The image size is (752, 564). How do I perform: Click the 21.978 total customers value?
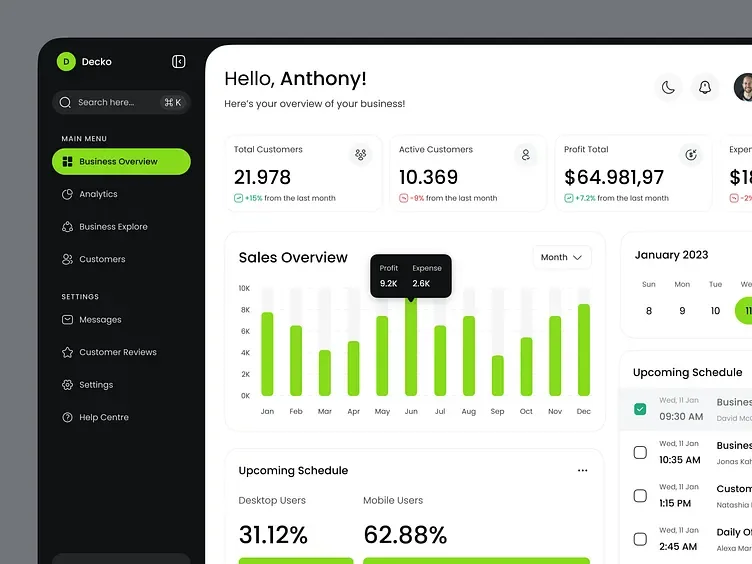[262, 177]
